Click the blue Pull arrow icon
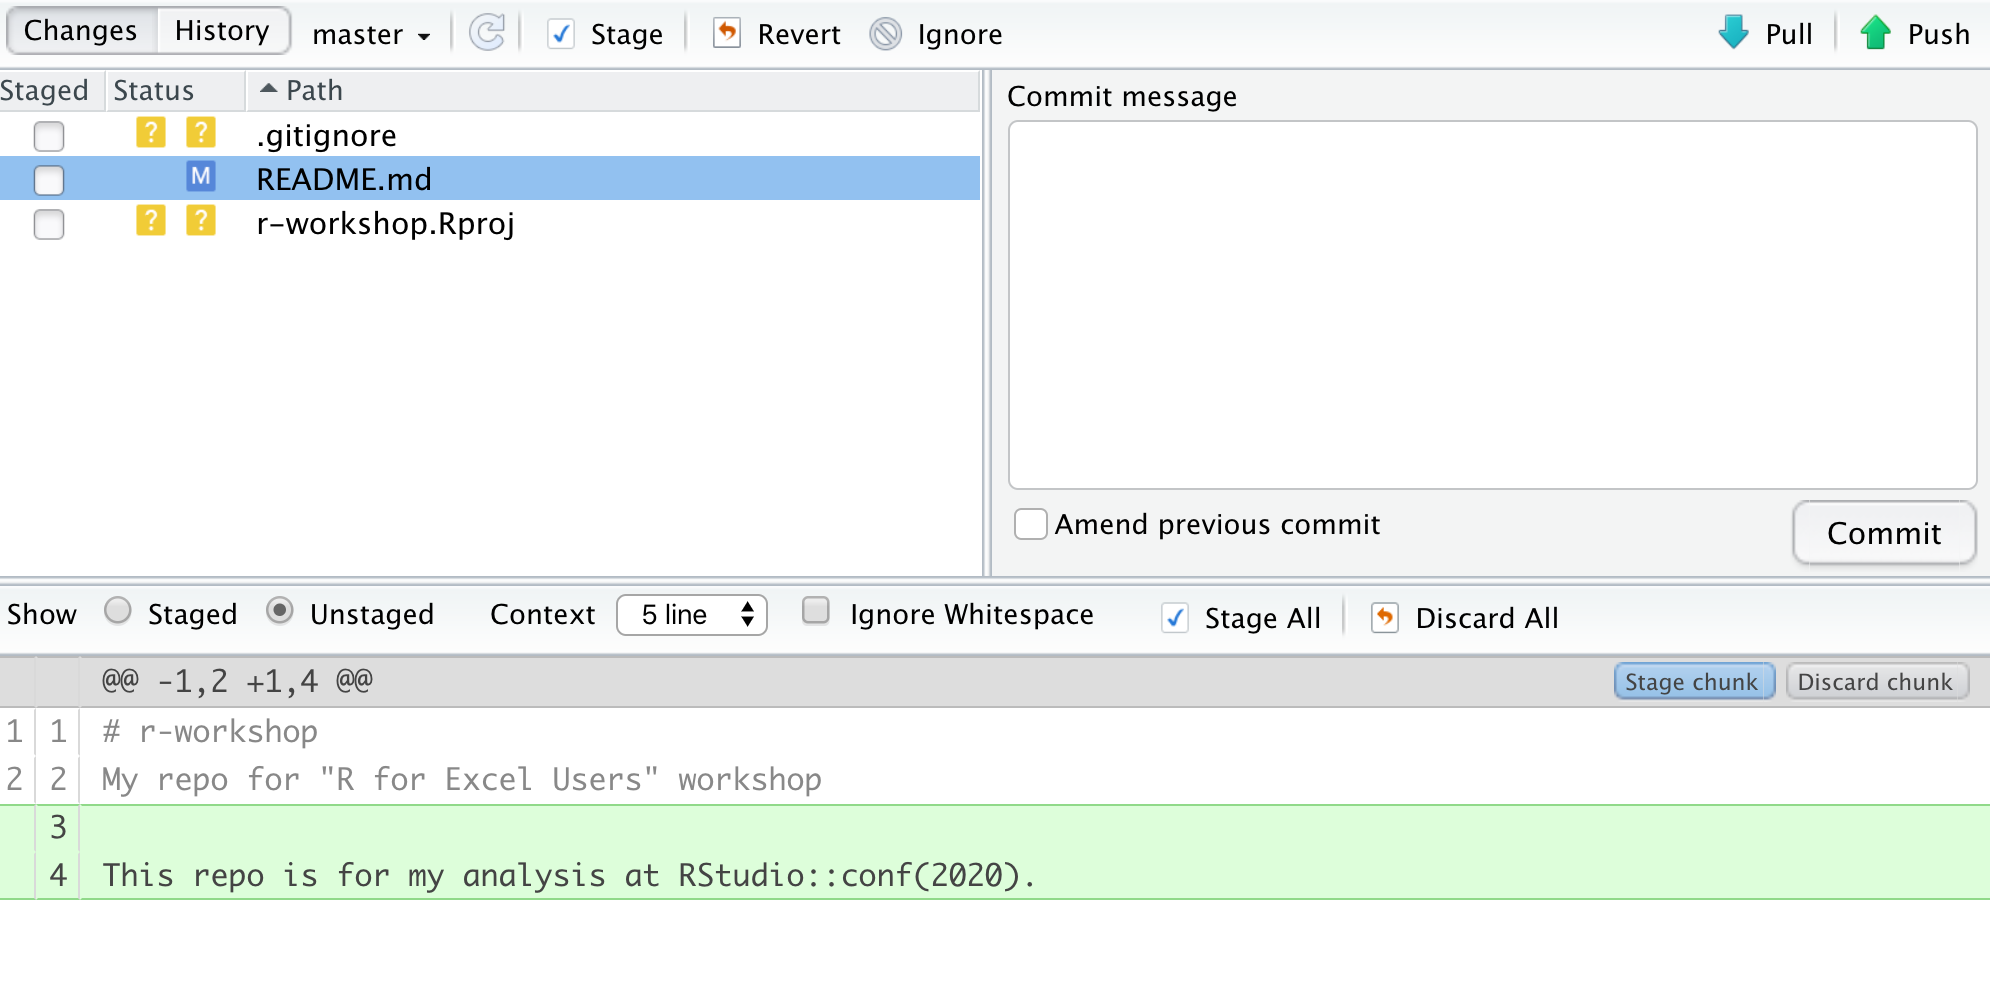 (x=1734, y=33)
